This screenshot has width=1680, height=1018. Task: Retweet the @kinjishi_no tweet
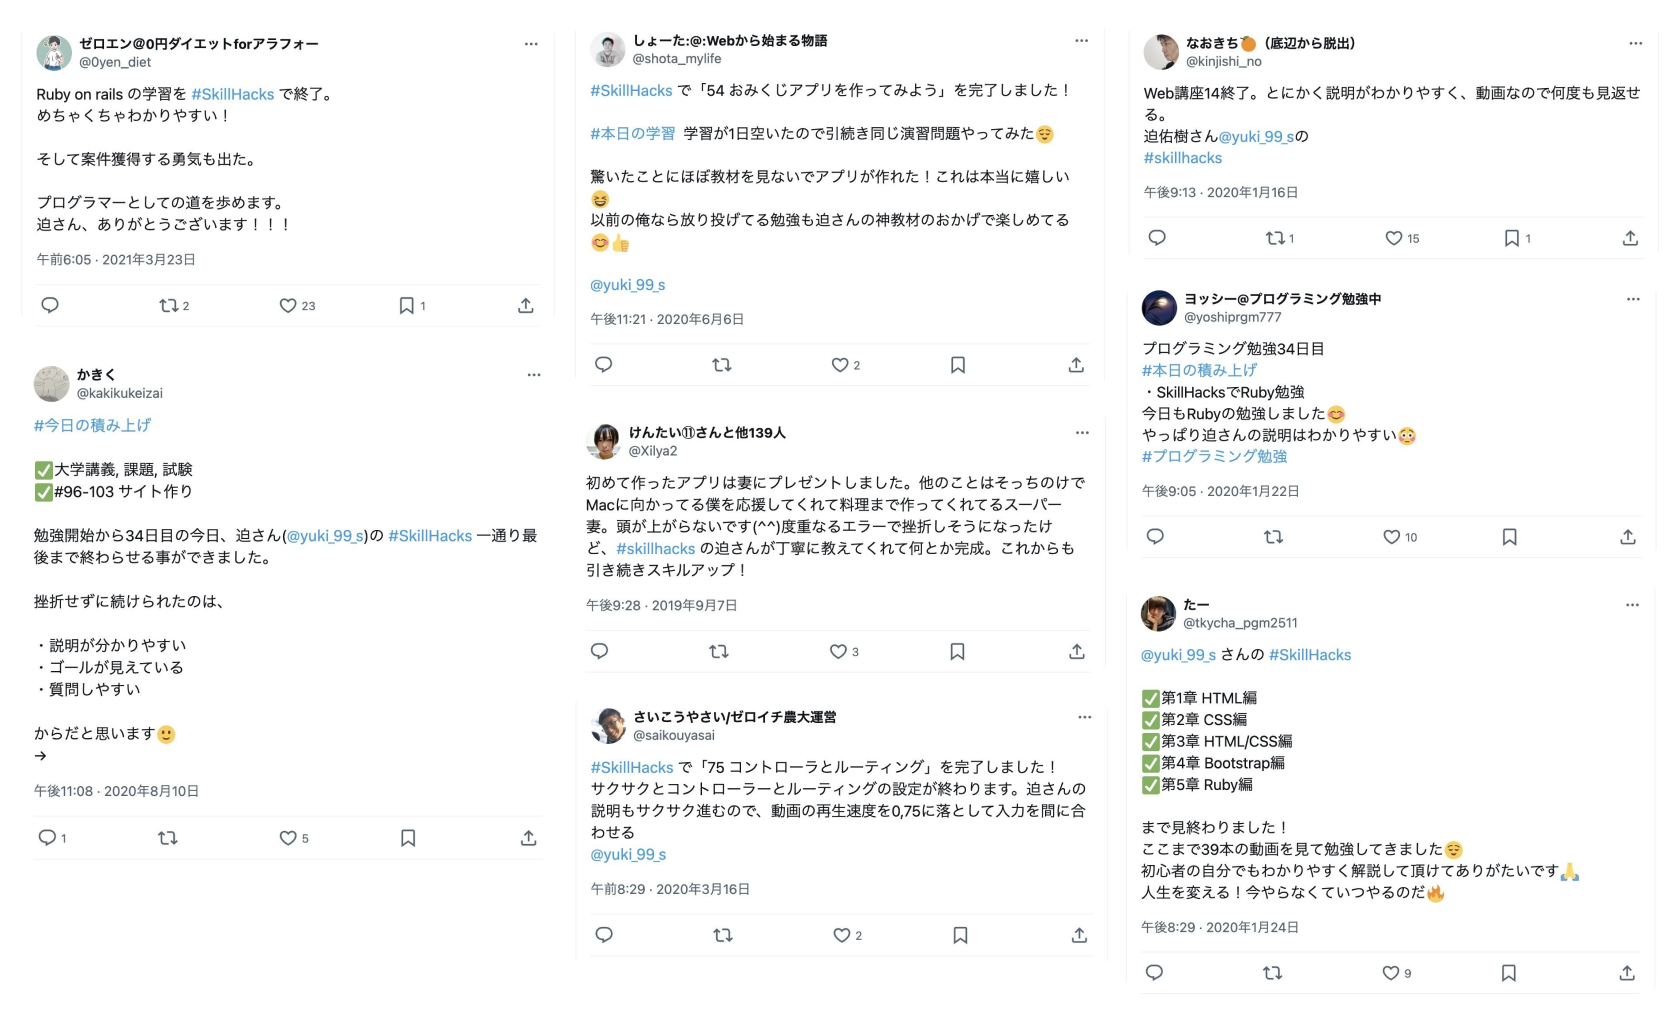(x=1279, y=238)
